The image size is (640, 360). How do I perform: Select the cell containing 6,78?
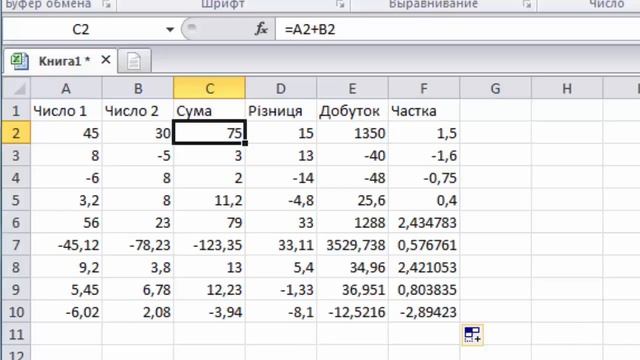click(x=138, y=289)
